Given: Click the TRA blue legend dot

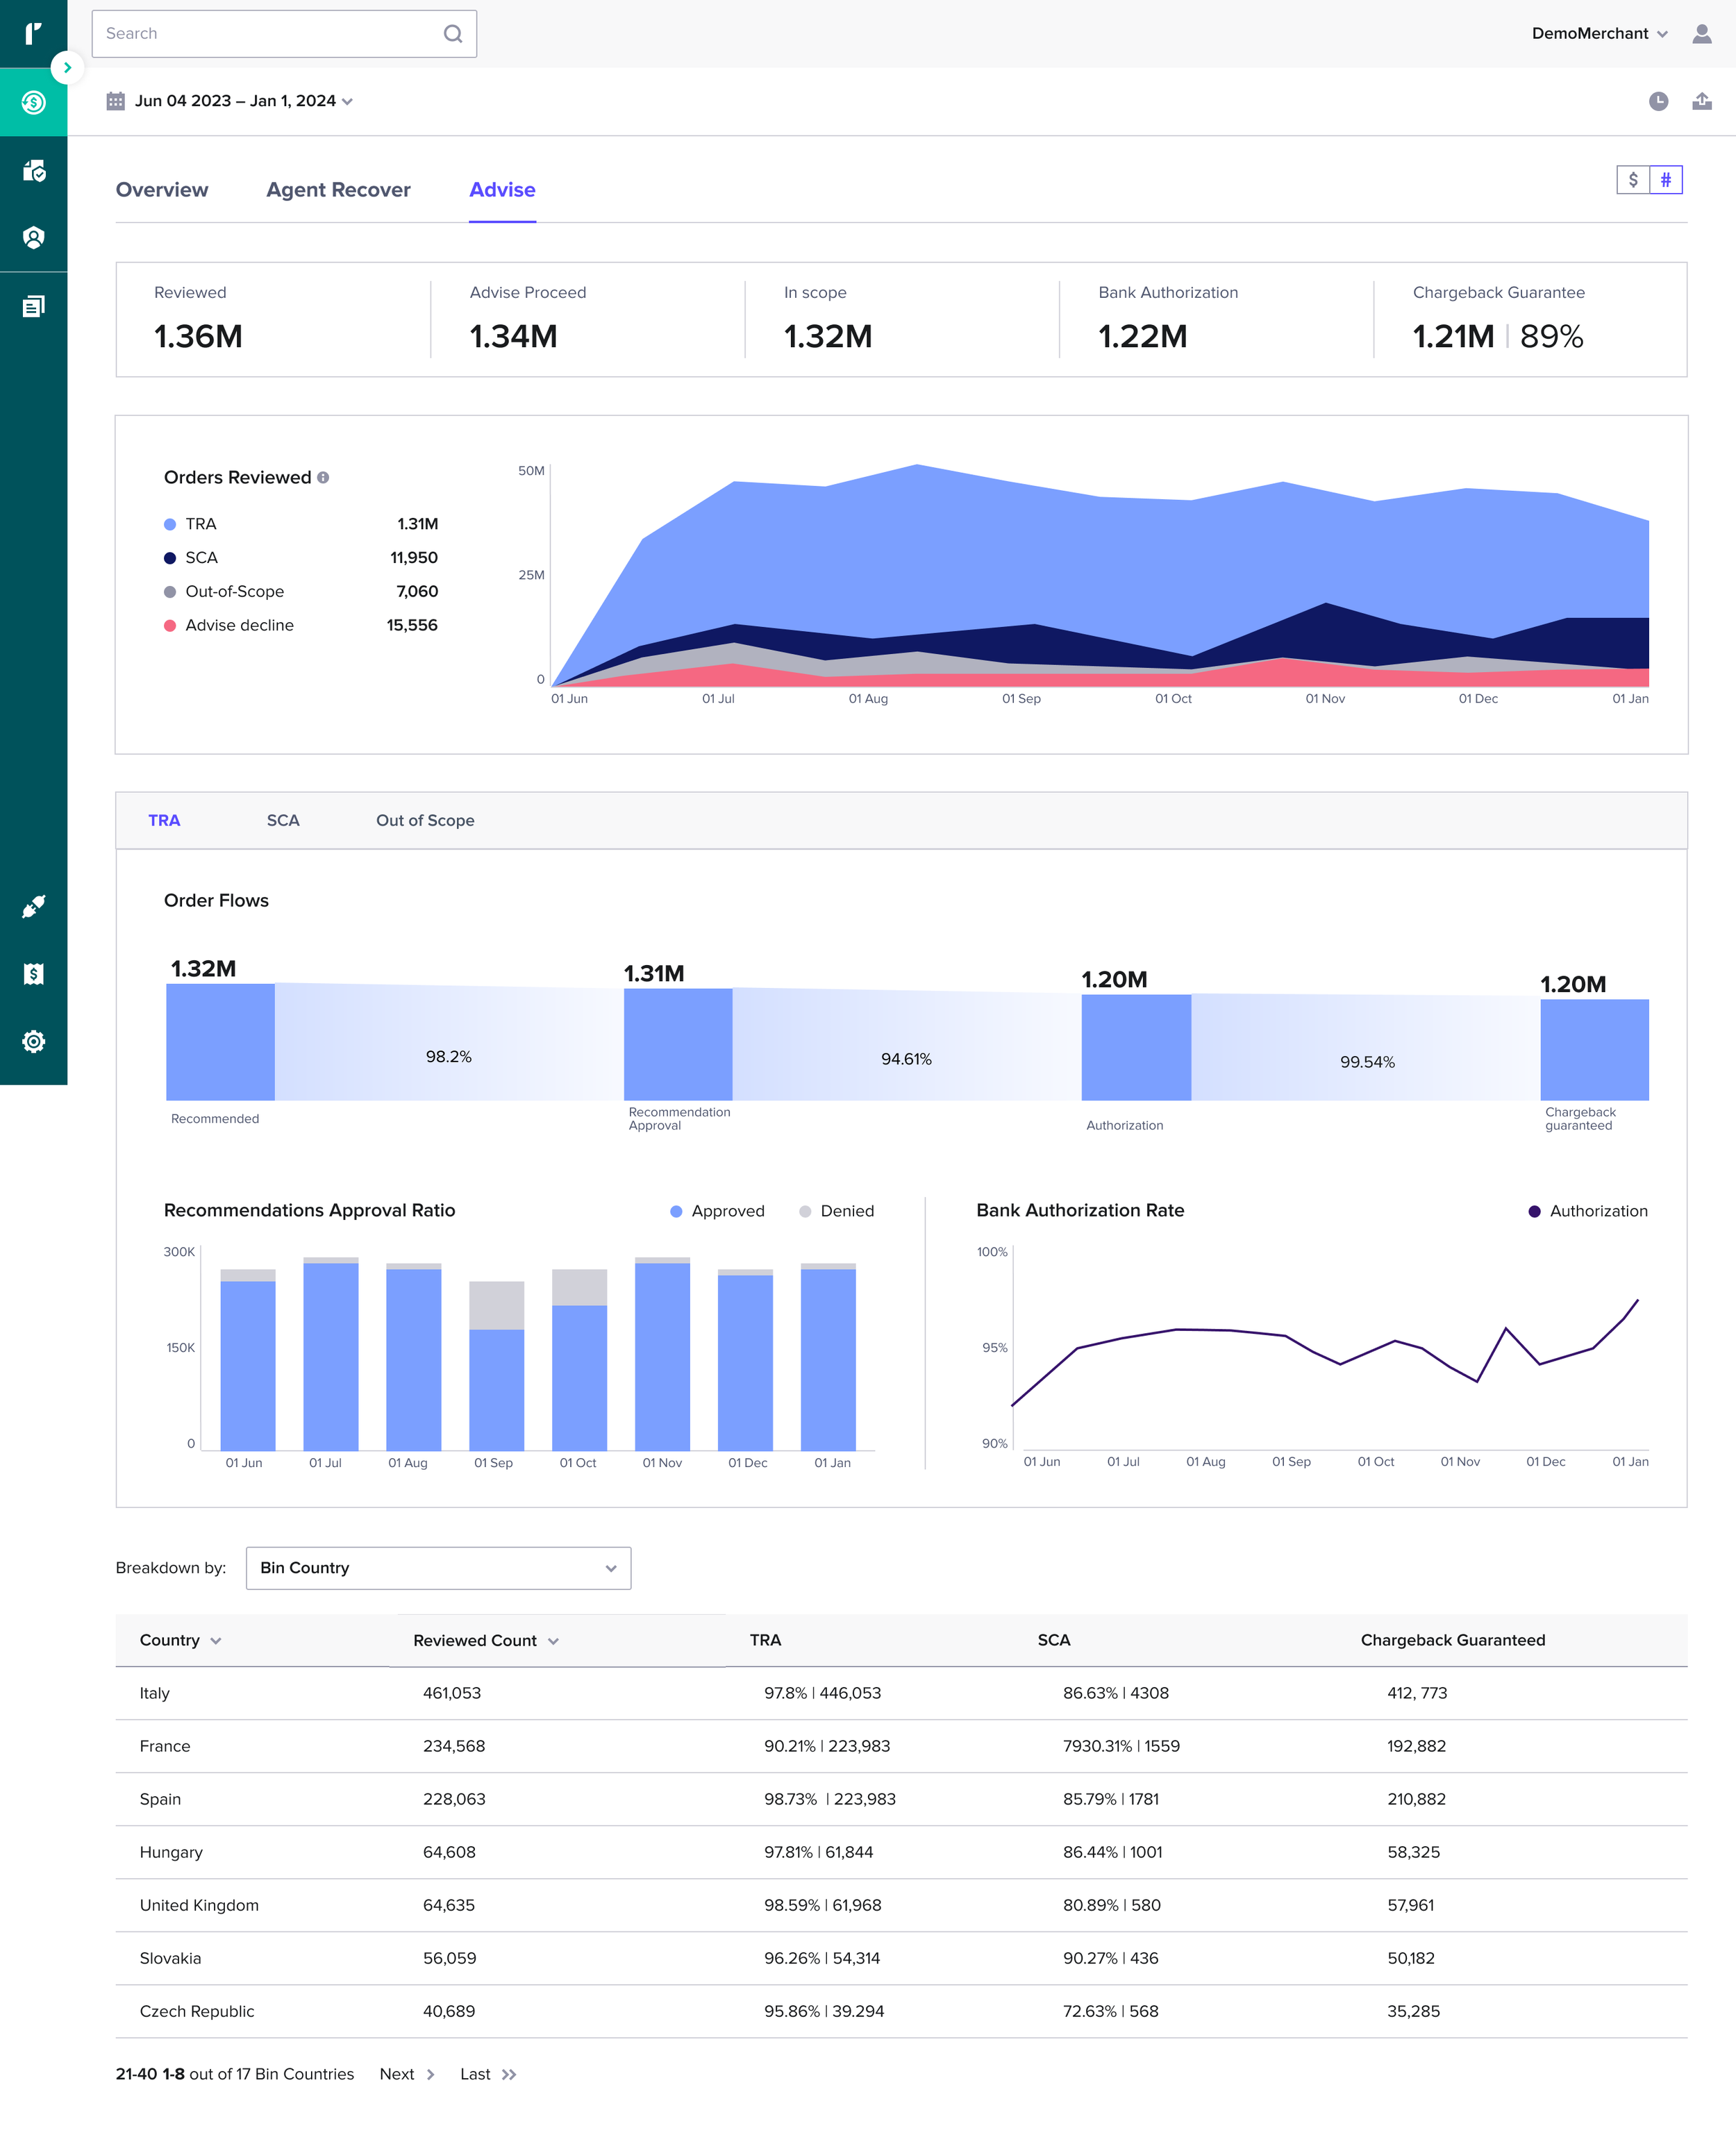Looking at the screenshot, I should pyautogui.click(x=170, y=524).
